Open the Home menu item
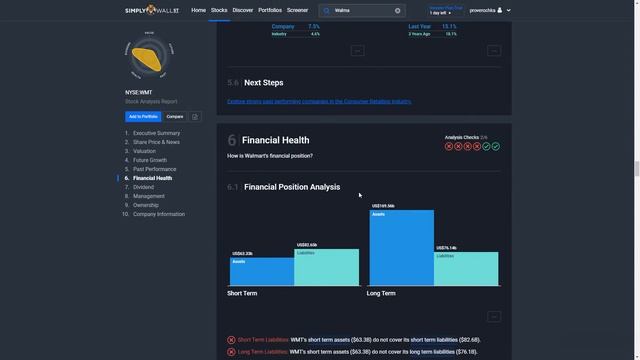This screenshot has width=640, height=360. pyautogui.click(x=198, y=10)
